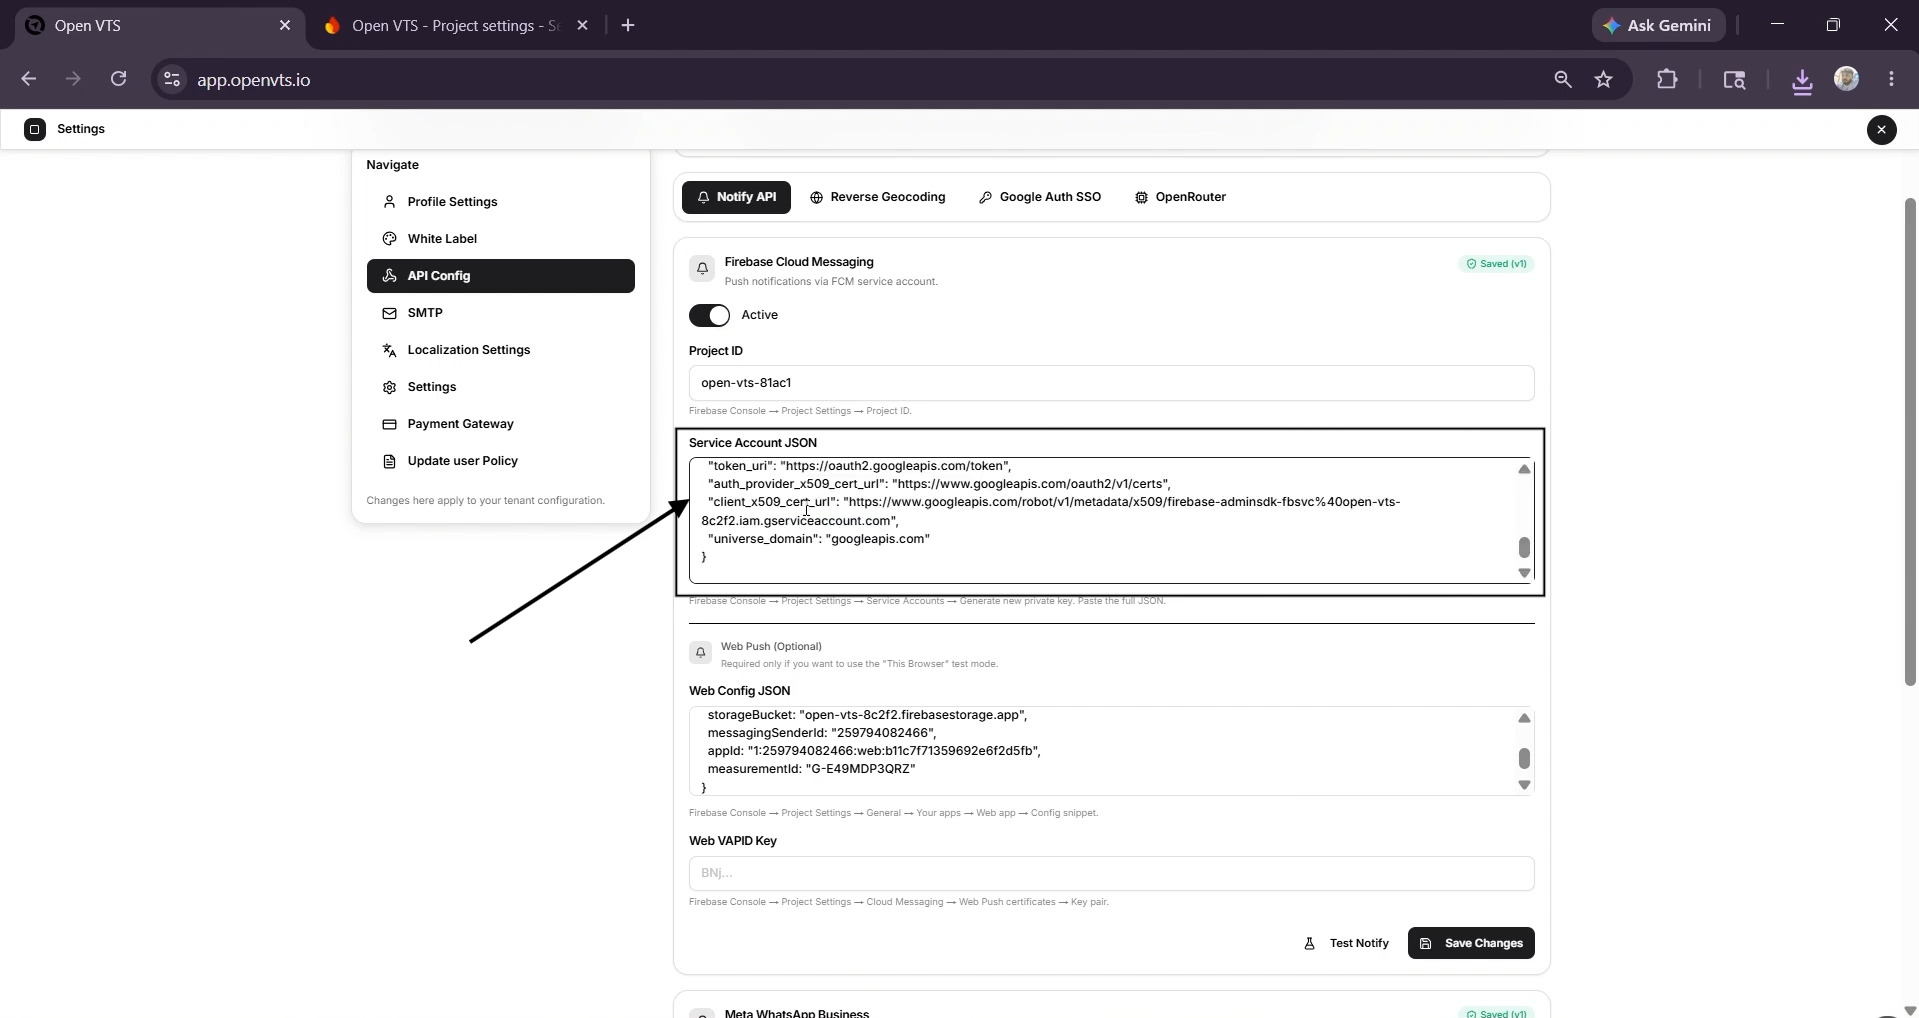Open browser extensions menu
The height and width of the screenshot is (1018, 1919).
[1667, 79]
